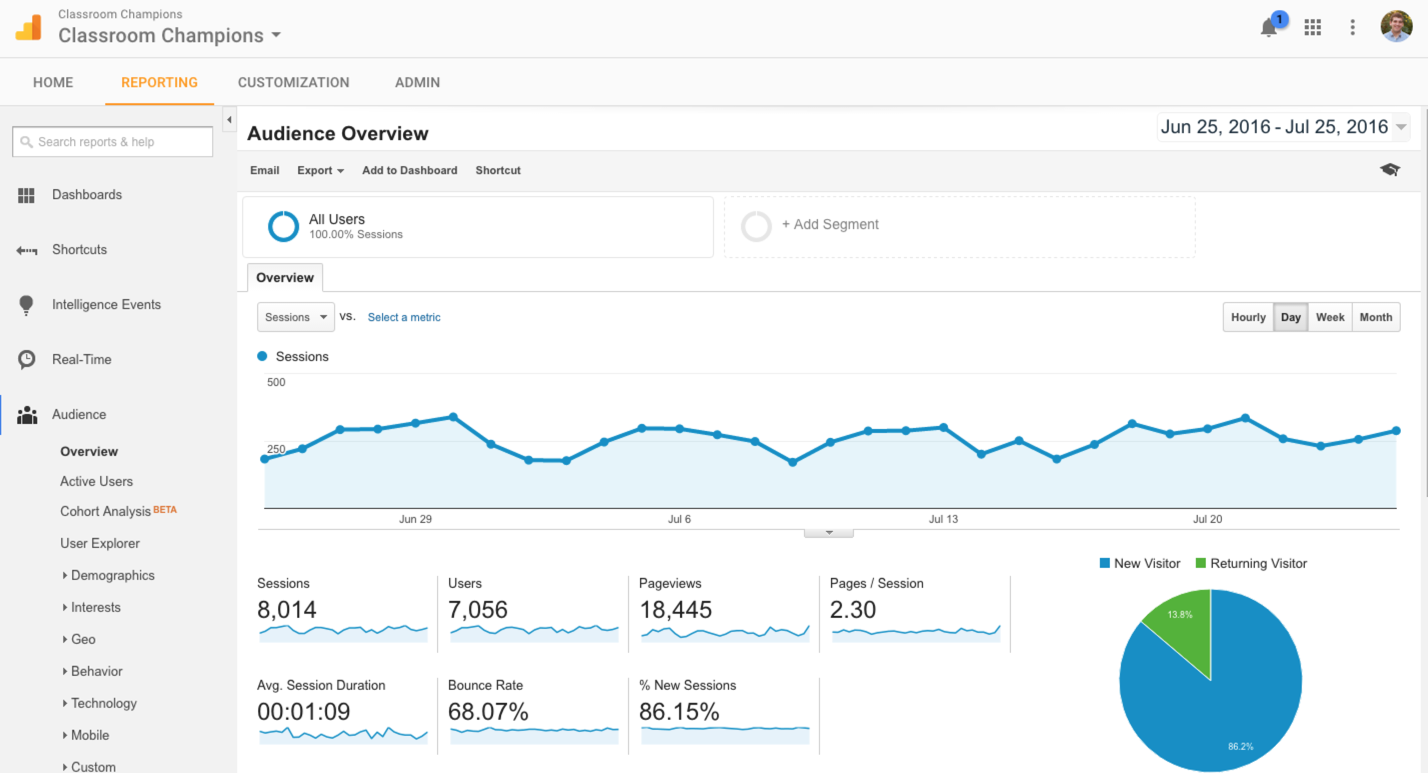Open the ADMIN tab
This screenshot has height=773, width=1428.
[417, 82]
